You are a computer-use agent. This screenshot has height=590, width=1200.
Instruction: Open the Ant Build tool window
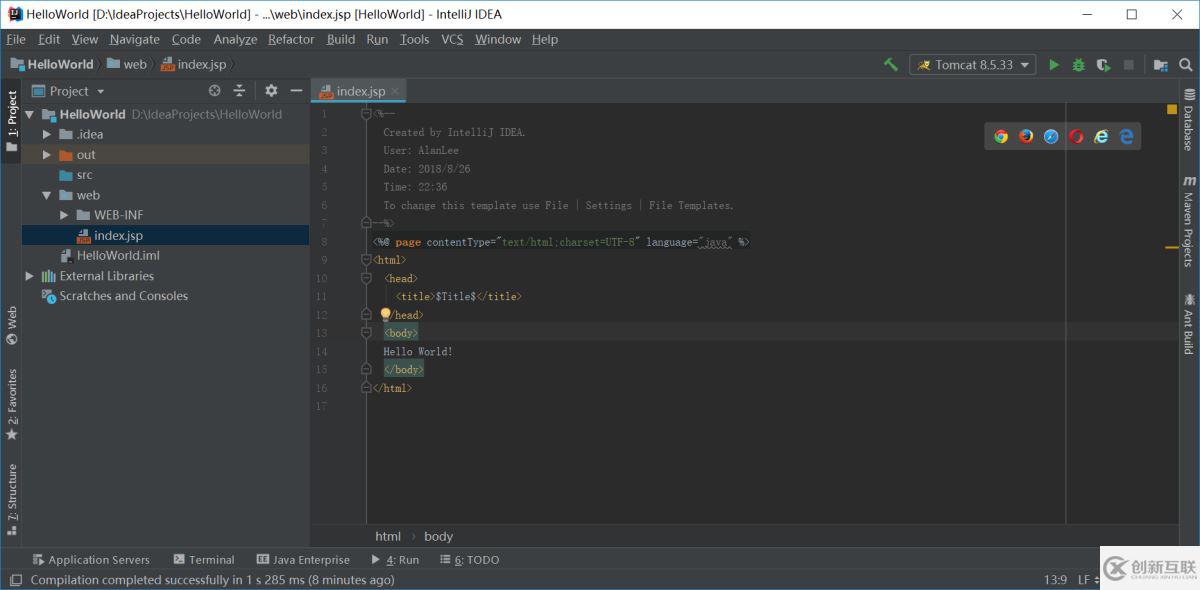(1189, 323)
